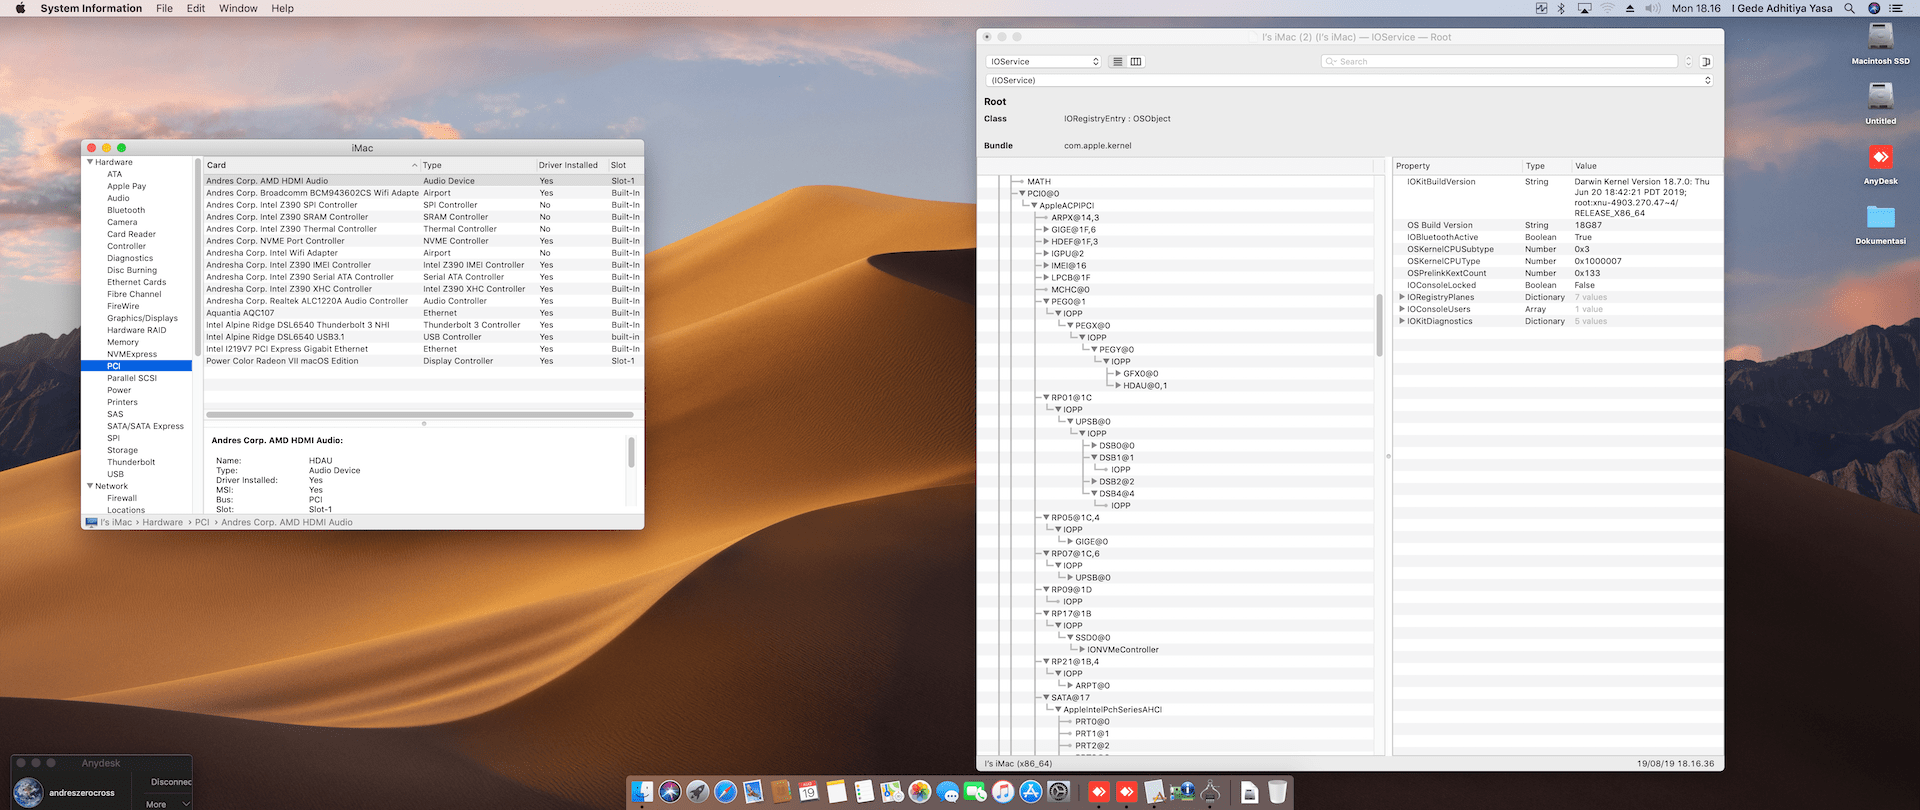Open the File menu
The image size is (1920, 810).
[x=164, y=8]
